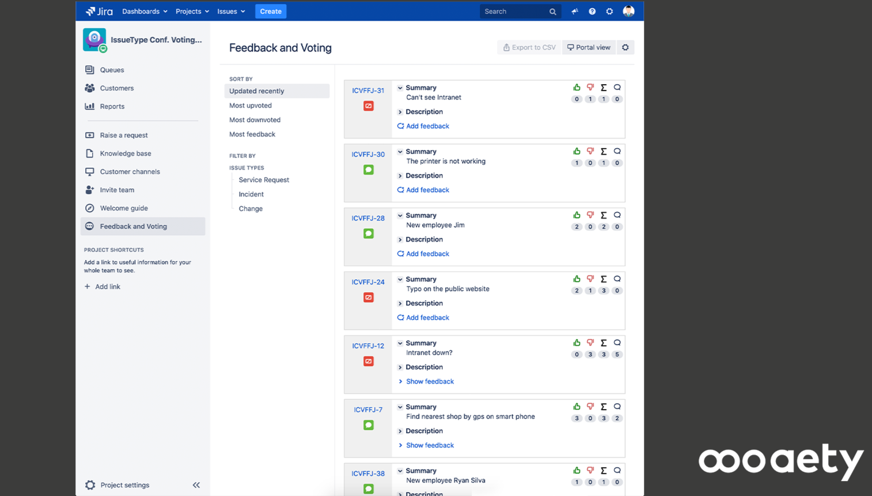872x496 pixels.
Task: Open the settings gear beside Portal view
Action: pyautogui.click(x=626, y=47)
